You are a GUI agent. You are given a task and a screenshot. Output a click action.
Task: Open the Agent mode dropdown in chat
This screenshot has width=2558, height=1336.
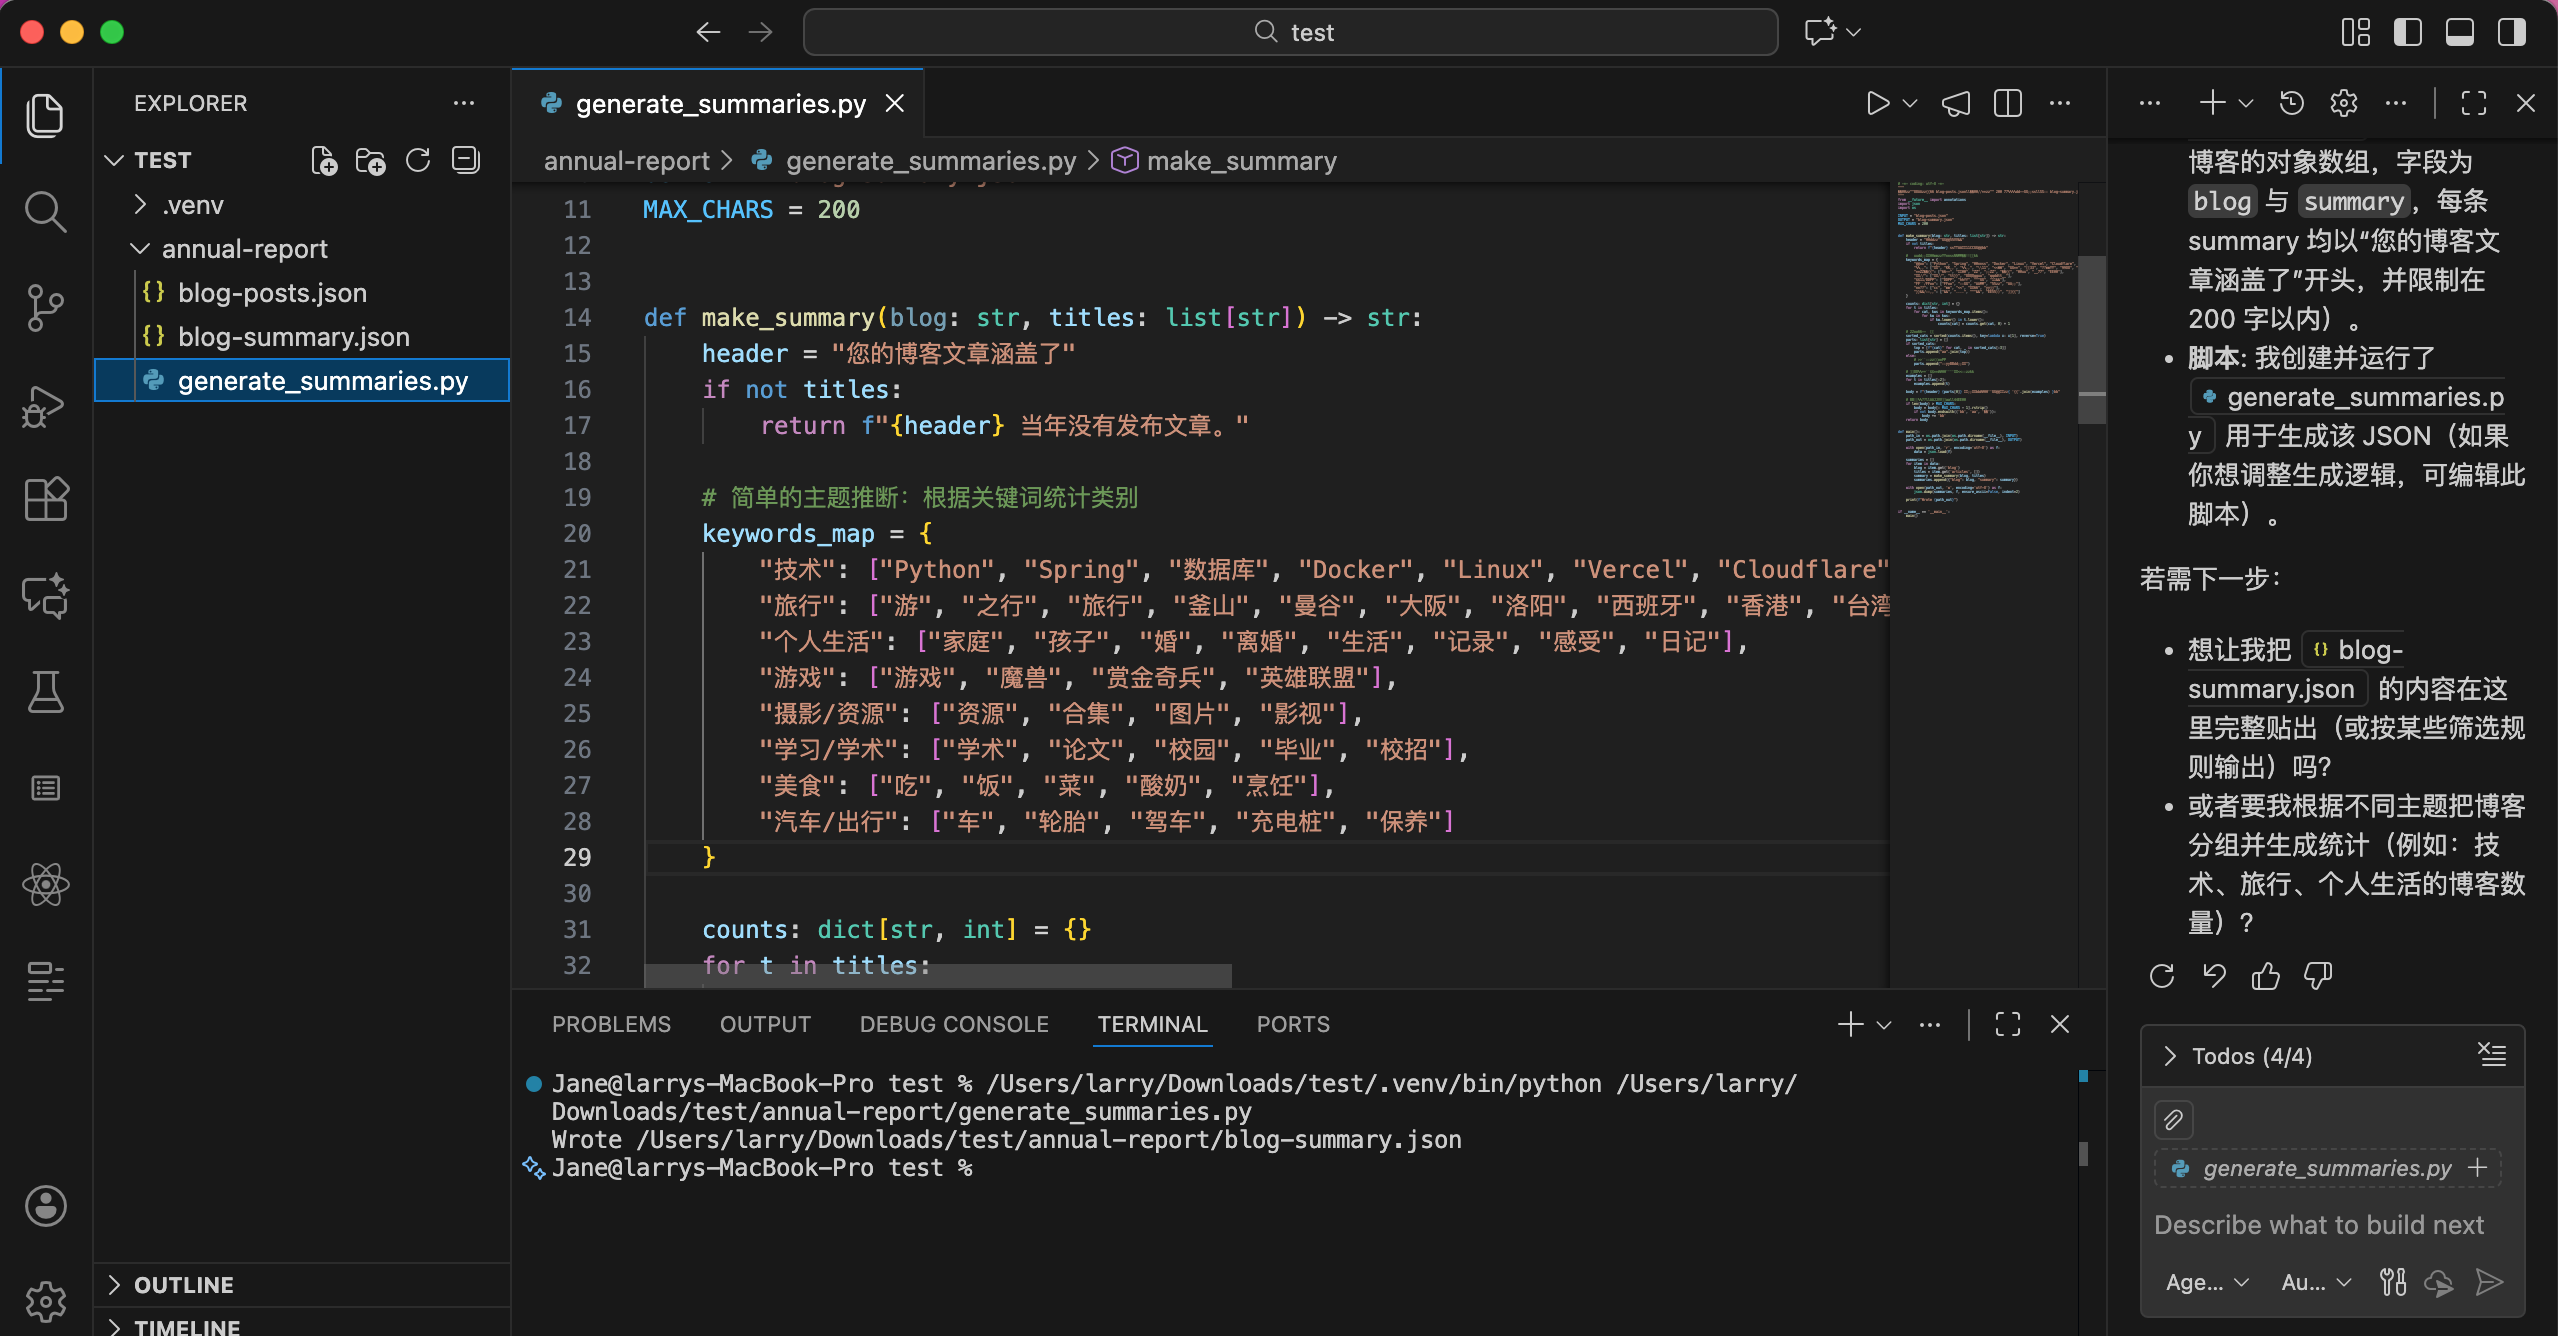pyautogui.click(x=2207, y=1282)
